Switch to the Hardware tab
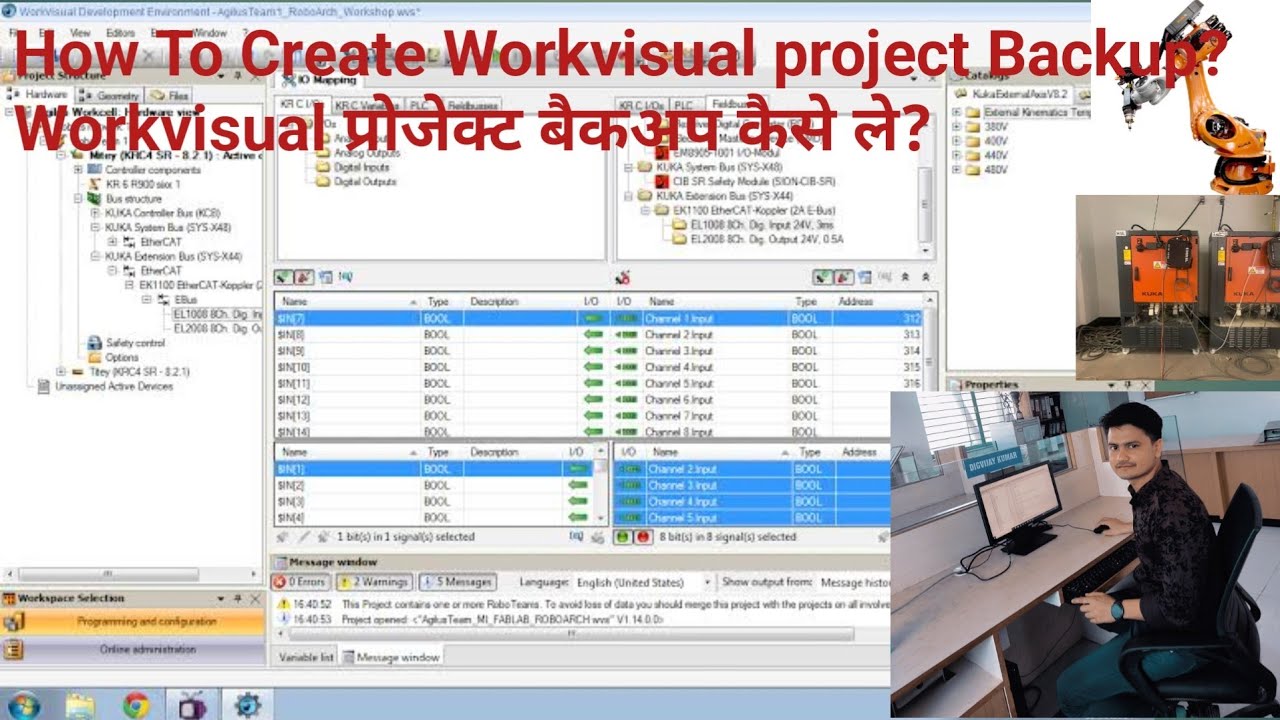This screenshot has width=1280, height=720. coord(40,94)
